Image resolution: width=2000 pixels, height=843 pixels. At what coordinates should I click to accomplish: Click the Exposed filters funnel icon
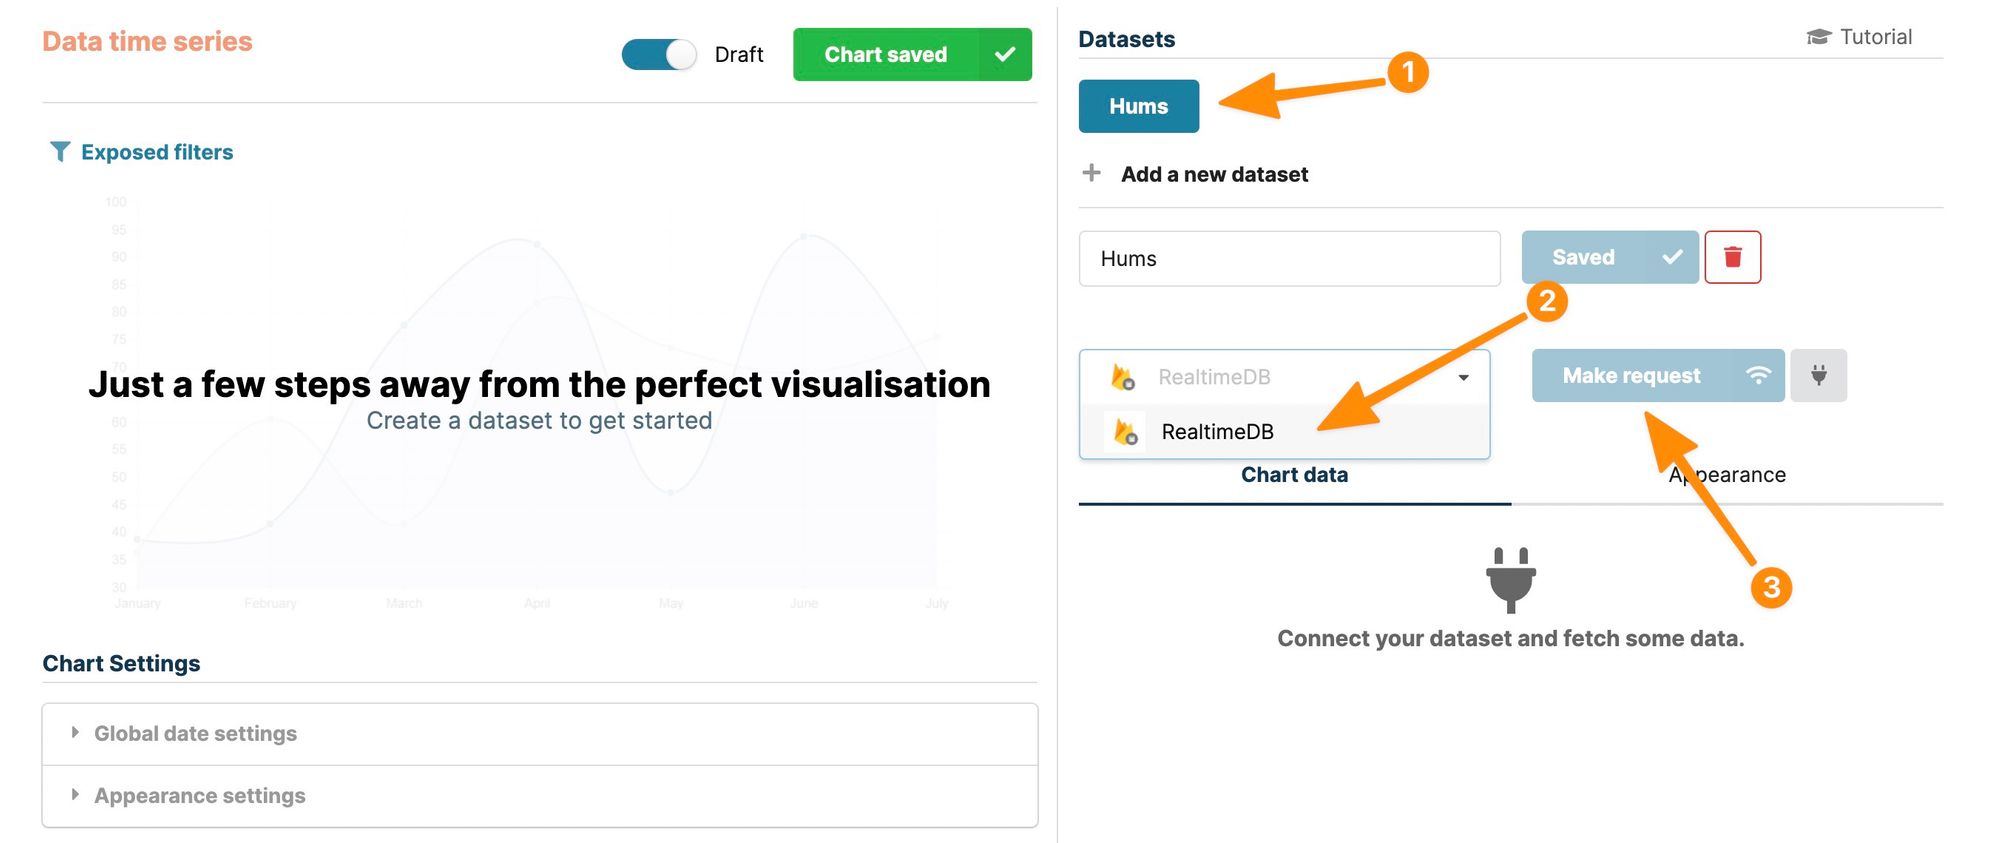coord(60,152)
